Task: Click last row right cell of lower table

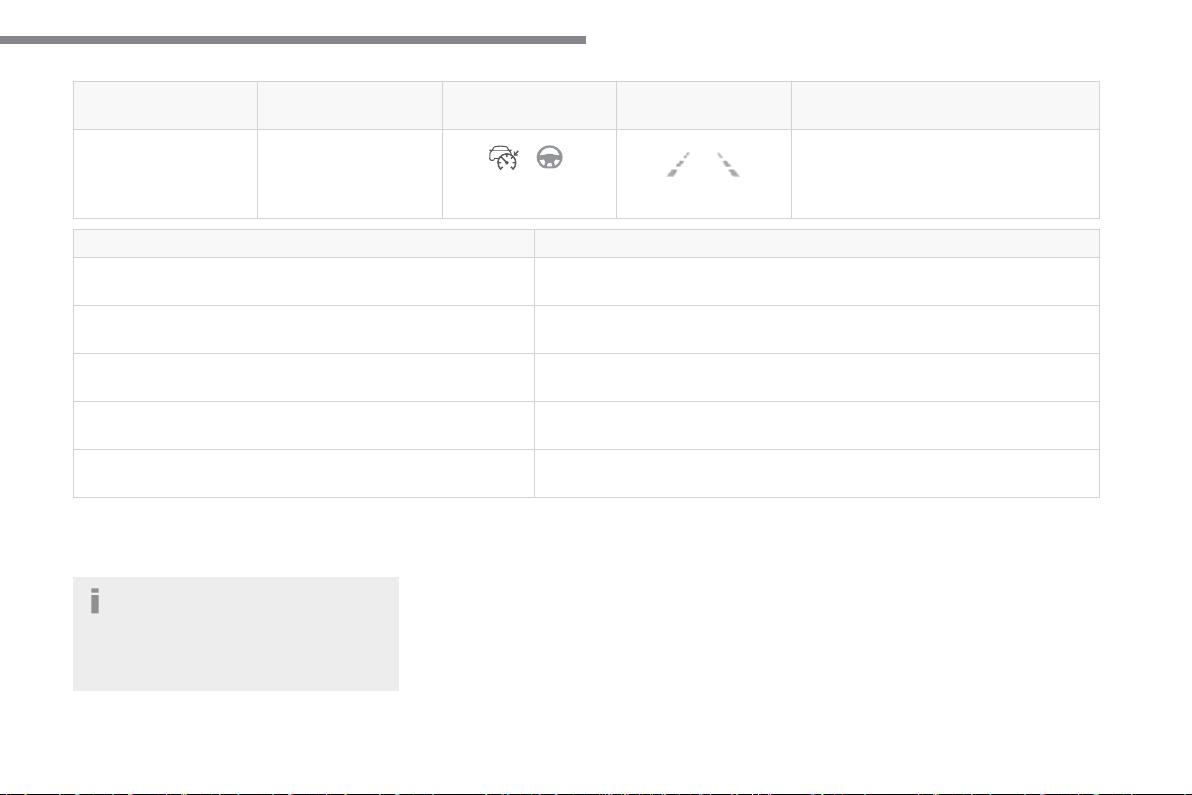Action: 817,473
